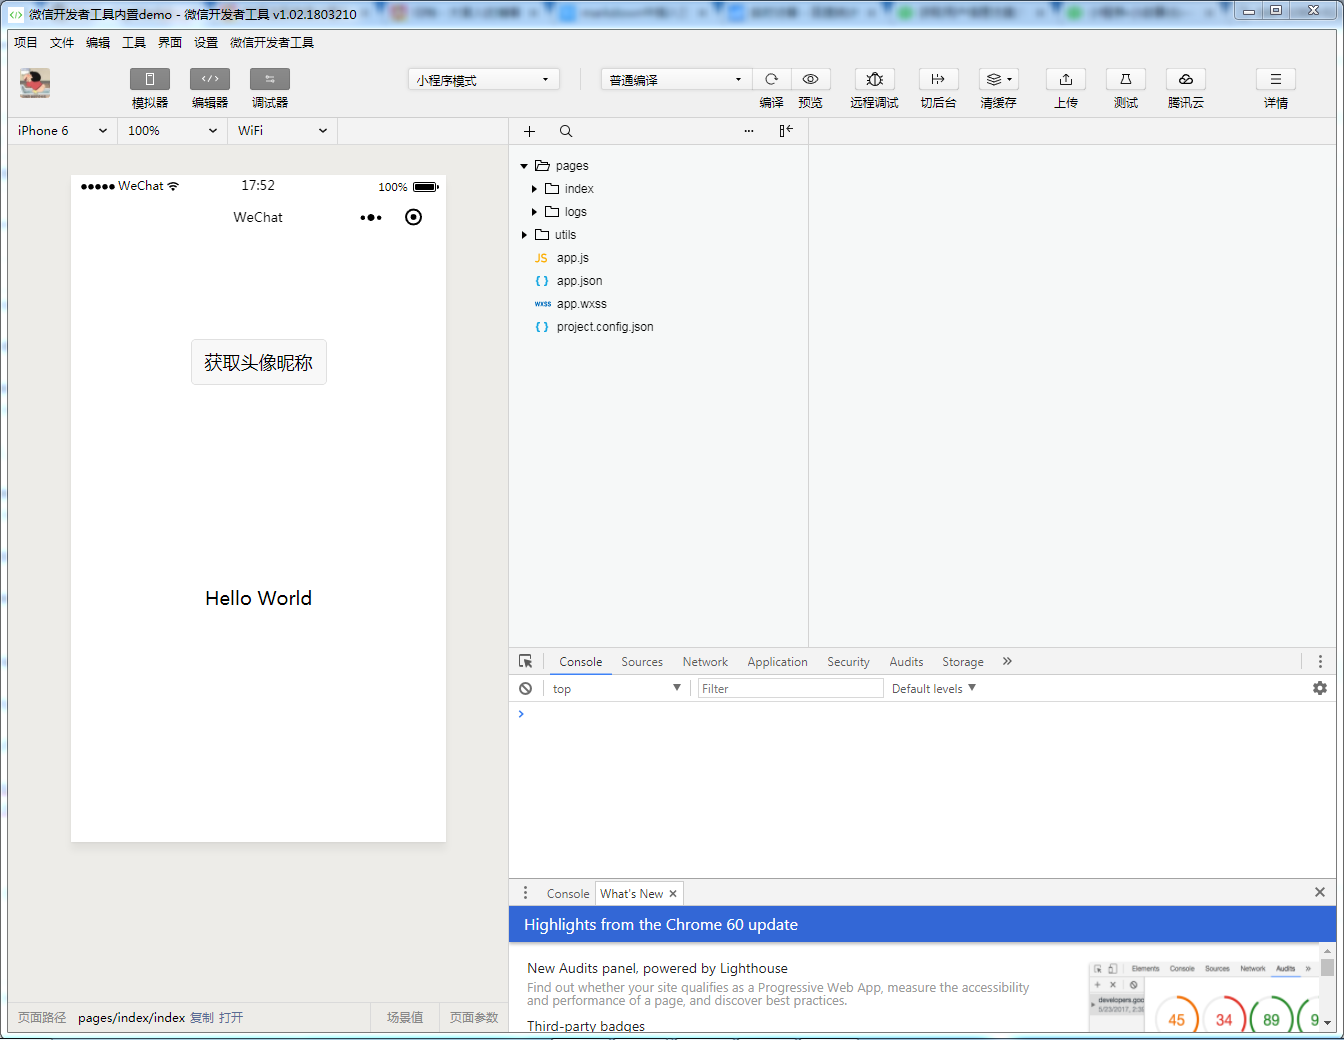Image resolution: width=1344 pixels, height=1040 pixels.
Task: Click the mini program menu dots icon
Action: [371, 217]
